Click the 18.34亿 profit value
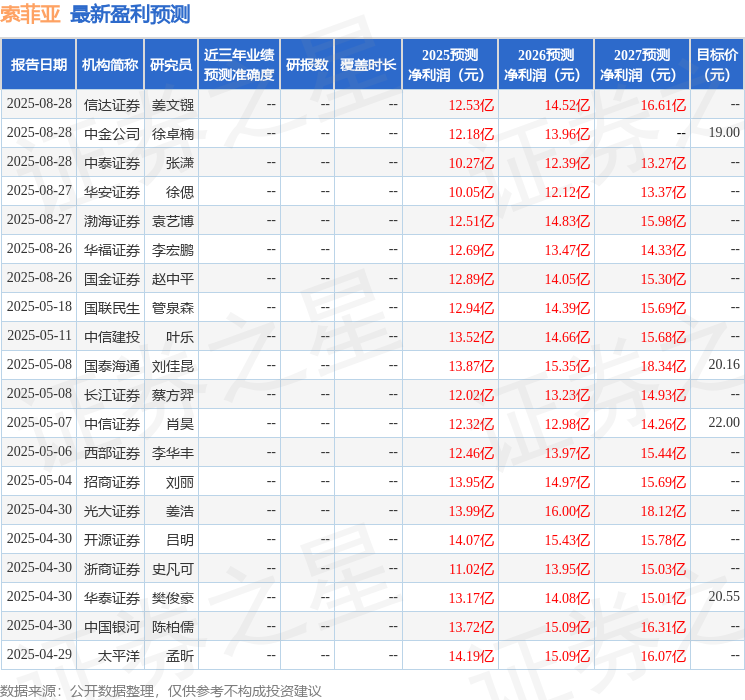Screen dimensions: 745x700 663,366
